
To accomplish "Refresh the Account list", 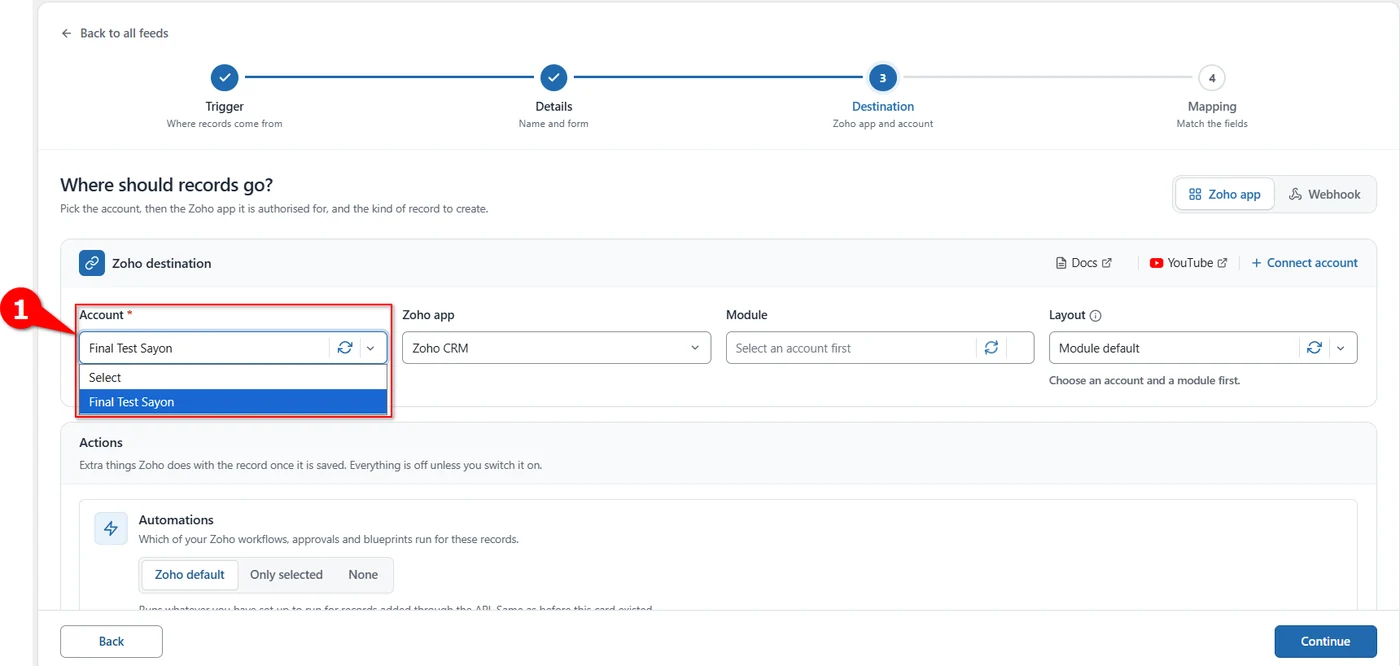I will coord(345,348).
